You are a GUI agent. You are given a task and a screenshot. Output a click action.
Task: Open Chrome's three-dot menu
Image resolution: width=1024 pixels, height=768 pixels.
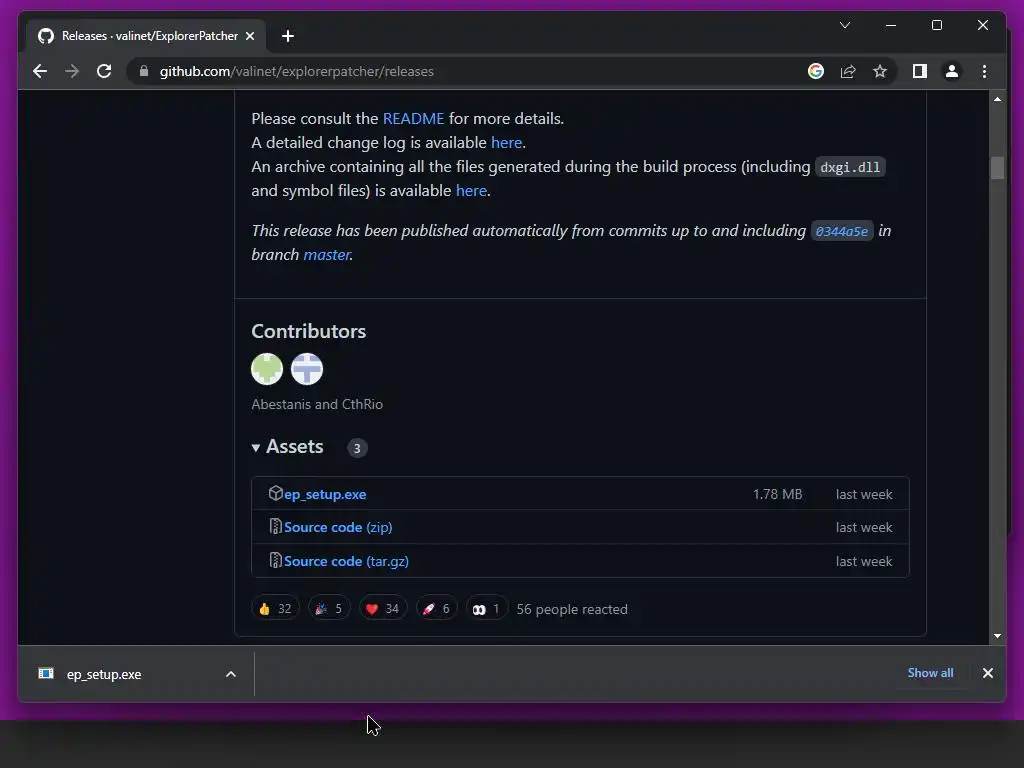coord(984,71)
